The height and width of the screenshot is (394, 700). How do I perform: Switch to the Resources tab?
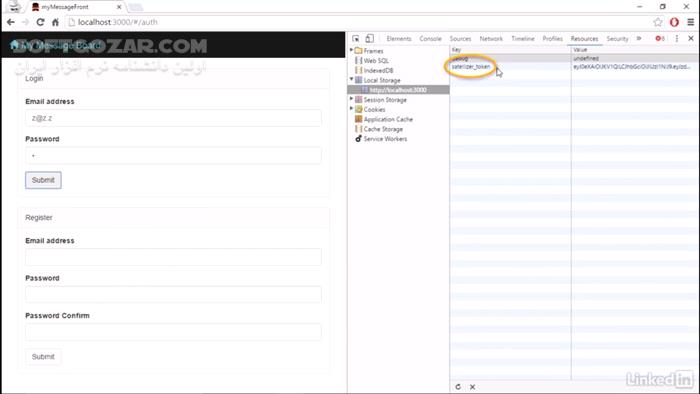584,39
